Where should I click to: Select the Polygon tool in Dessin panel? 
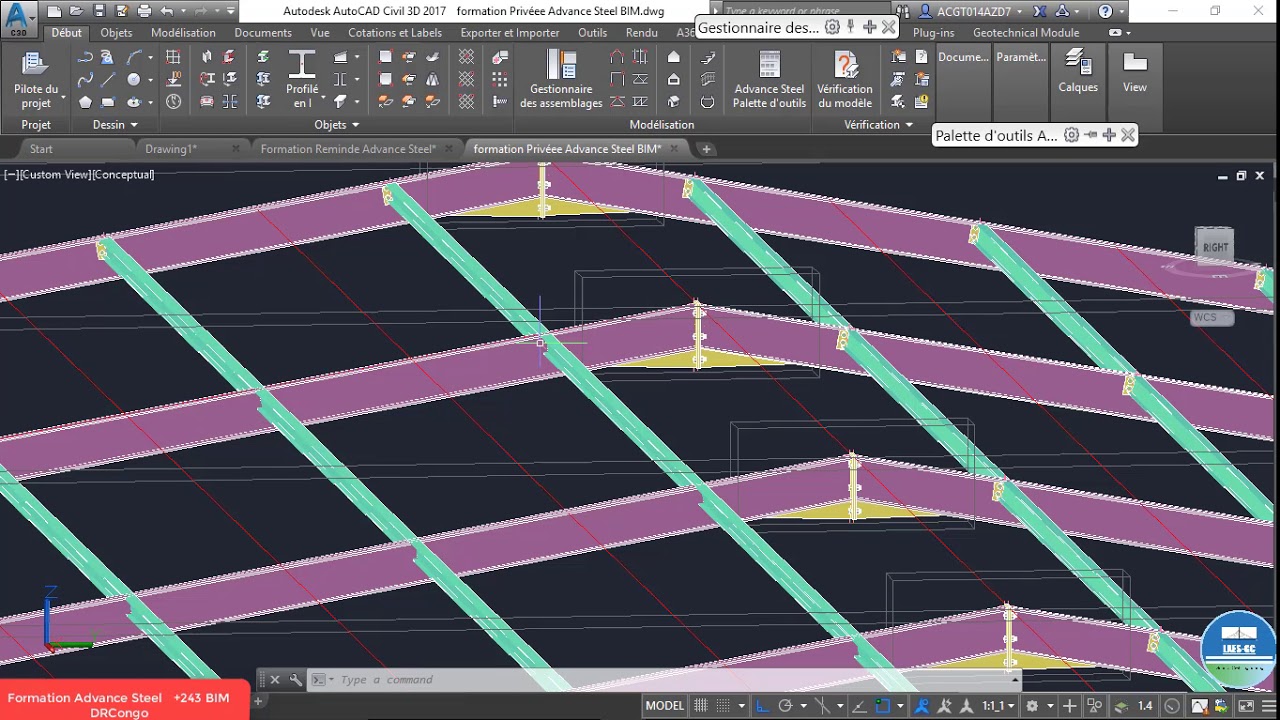coord(86,101)
